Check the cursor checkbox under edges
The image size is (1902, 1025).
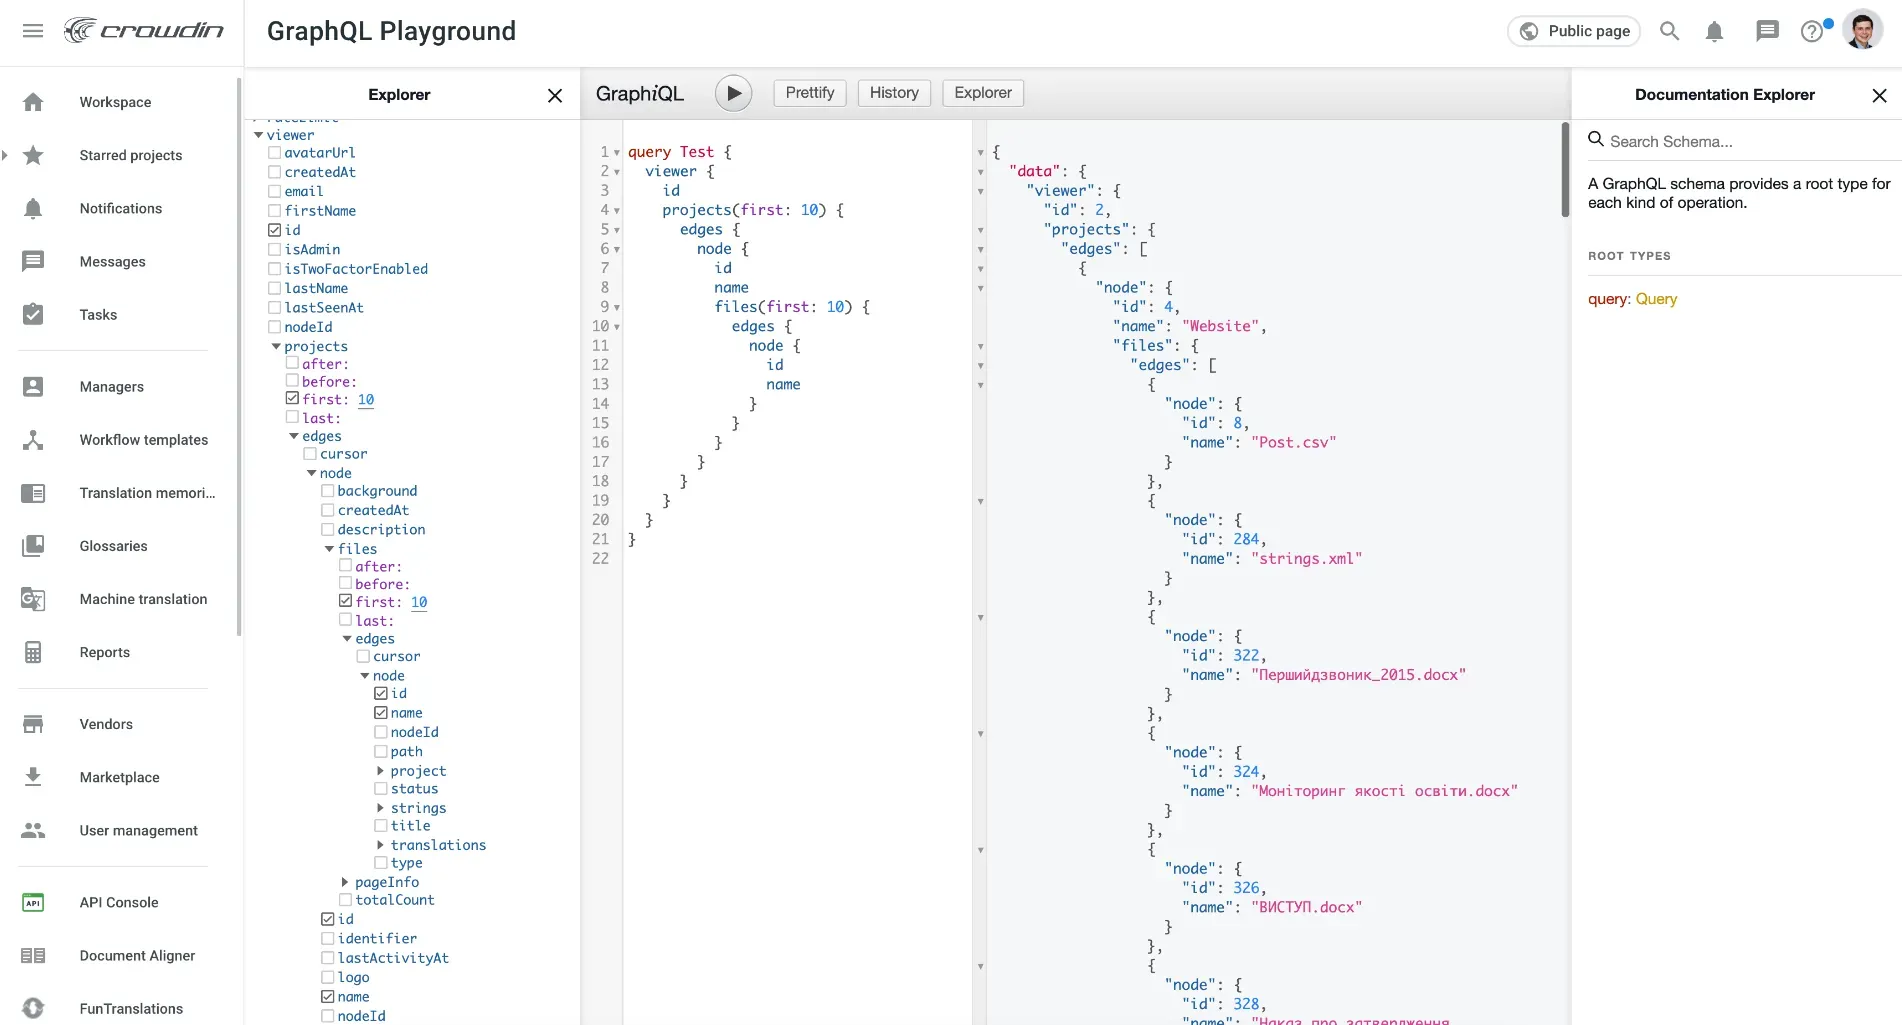click(x=311, y=454)
